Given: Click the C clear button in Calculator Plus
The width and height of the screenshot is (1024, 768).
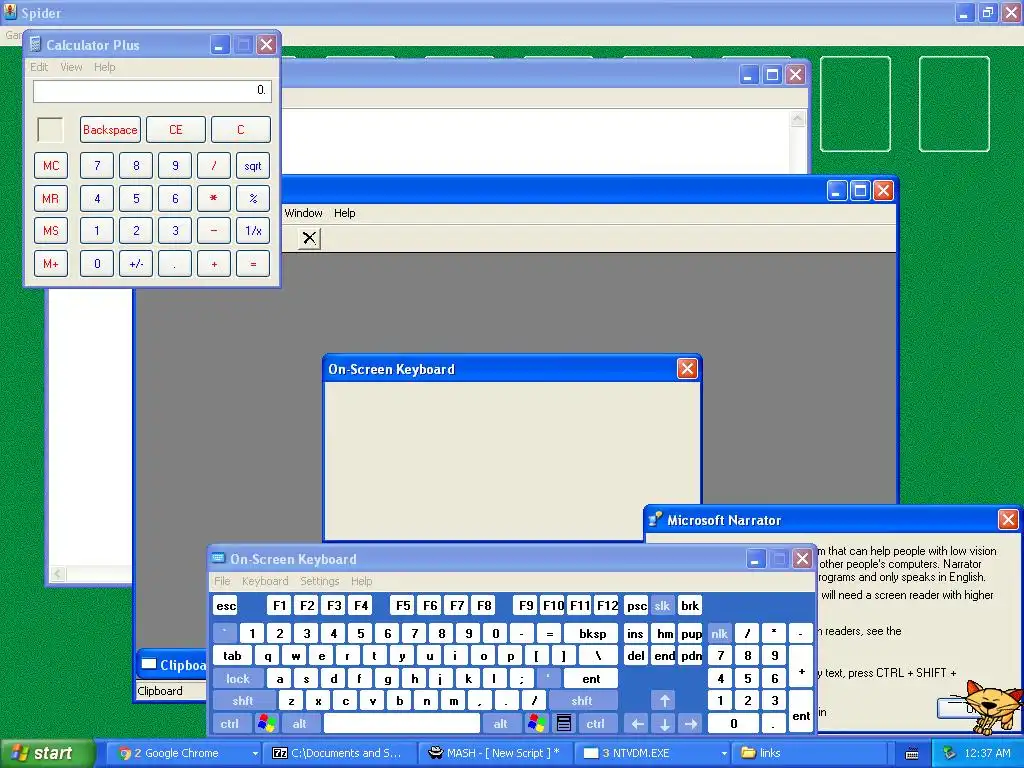Looking at the screenshot, I should (240, 129).
